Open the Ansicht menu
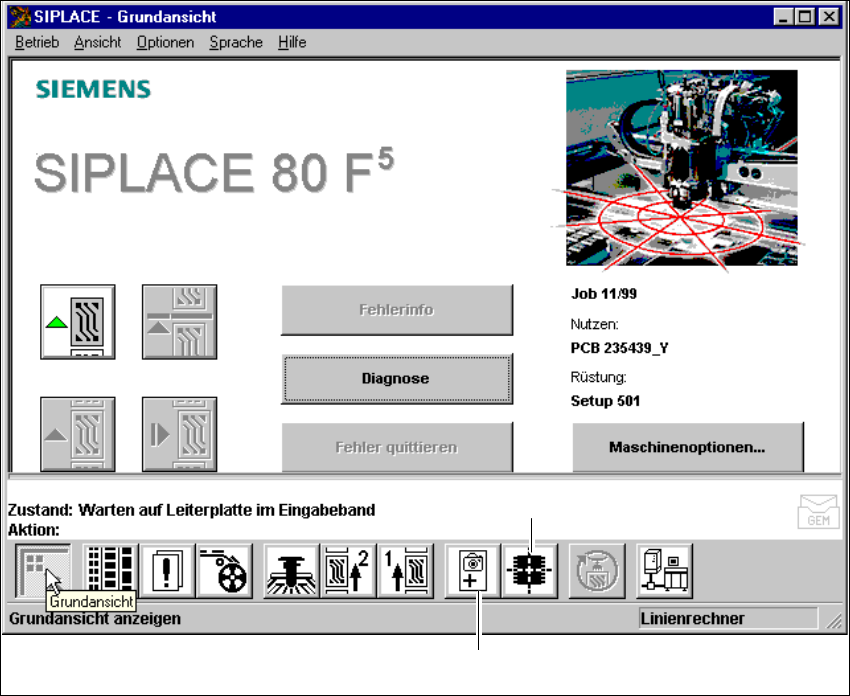The image size is (850, 696). 98,42
